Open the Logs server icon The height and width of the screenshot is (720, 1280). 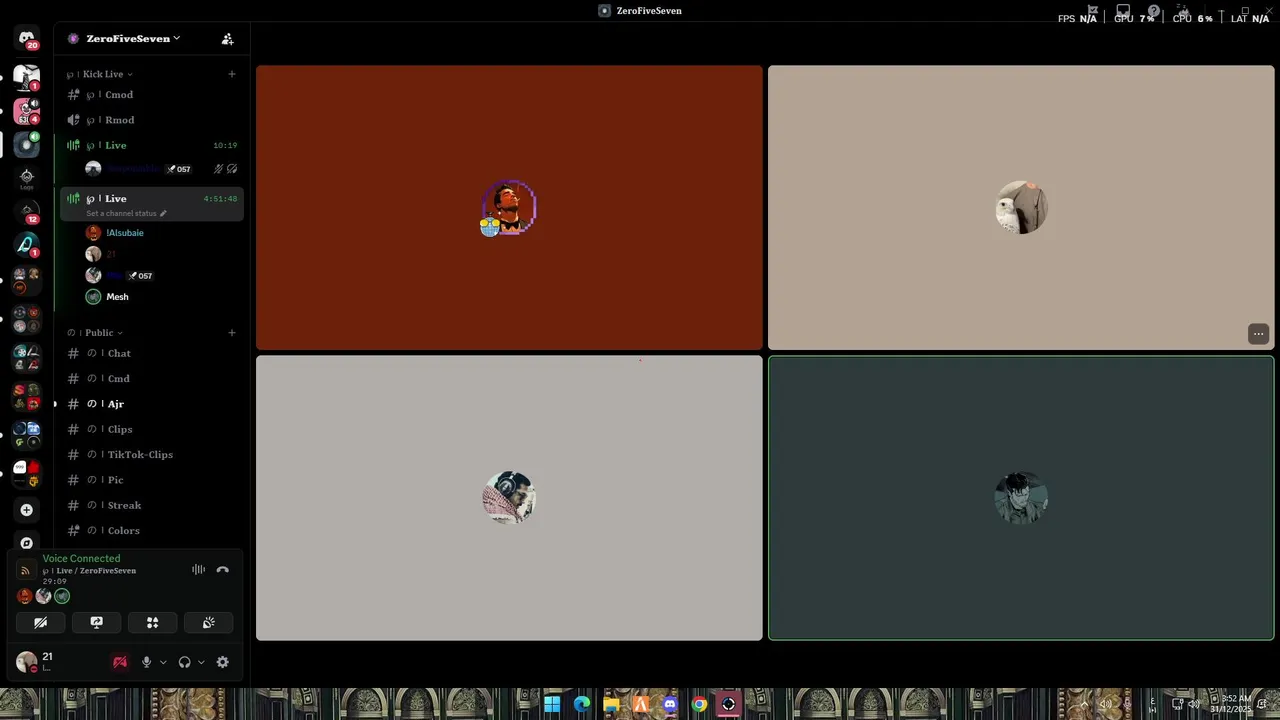(27, 177)
